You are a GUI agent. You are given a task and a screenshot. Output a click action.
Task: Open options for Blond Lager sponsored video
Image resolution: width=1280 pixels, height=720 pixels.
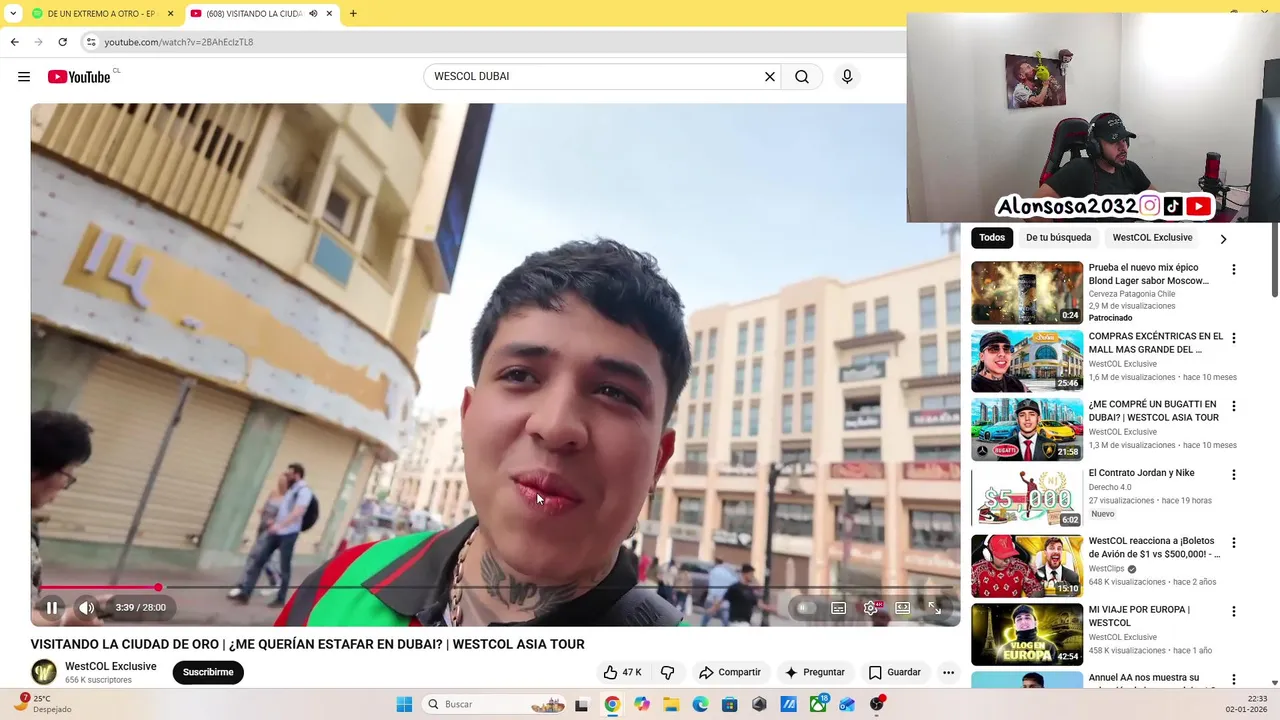click(x=1233, y=270)
